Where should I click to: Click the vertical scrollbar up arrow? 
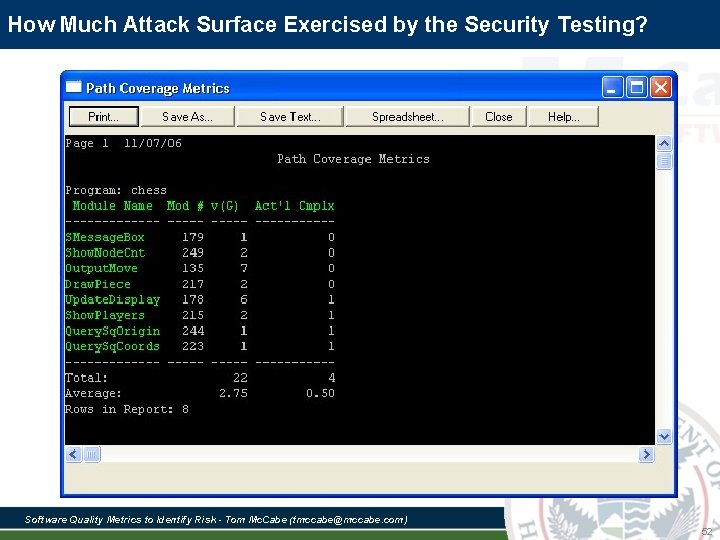pyautogui.click(x=664, y=144)
